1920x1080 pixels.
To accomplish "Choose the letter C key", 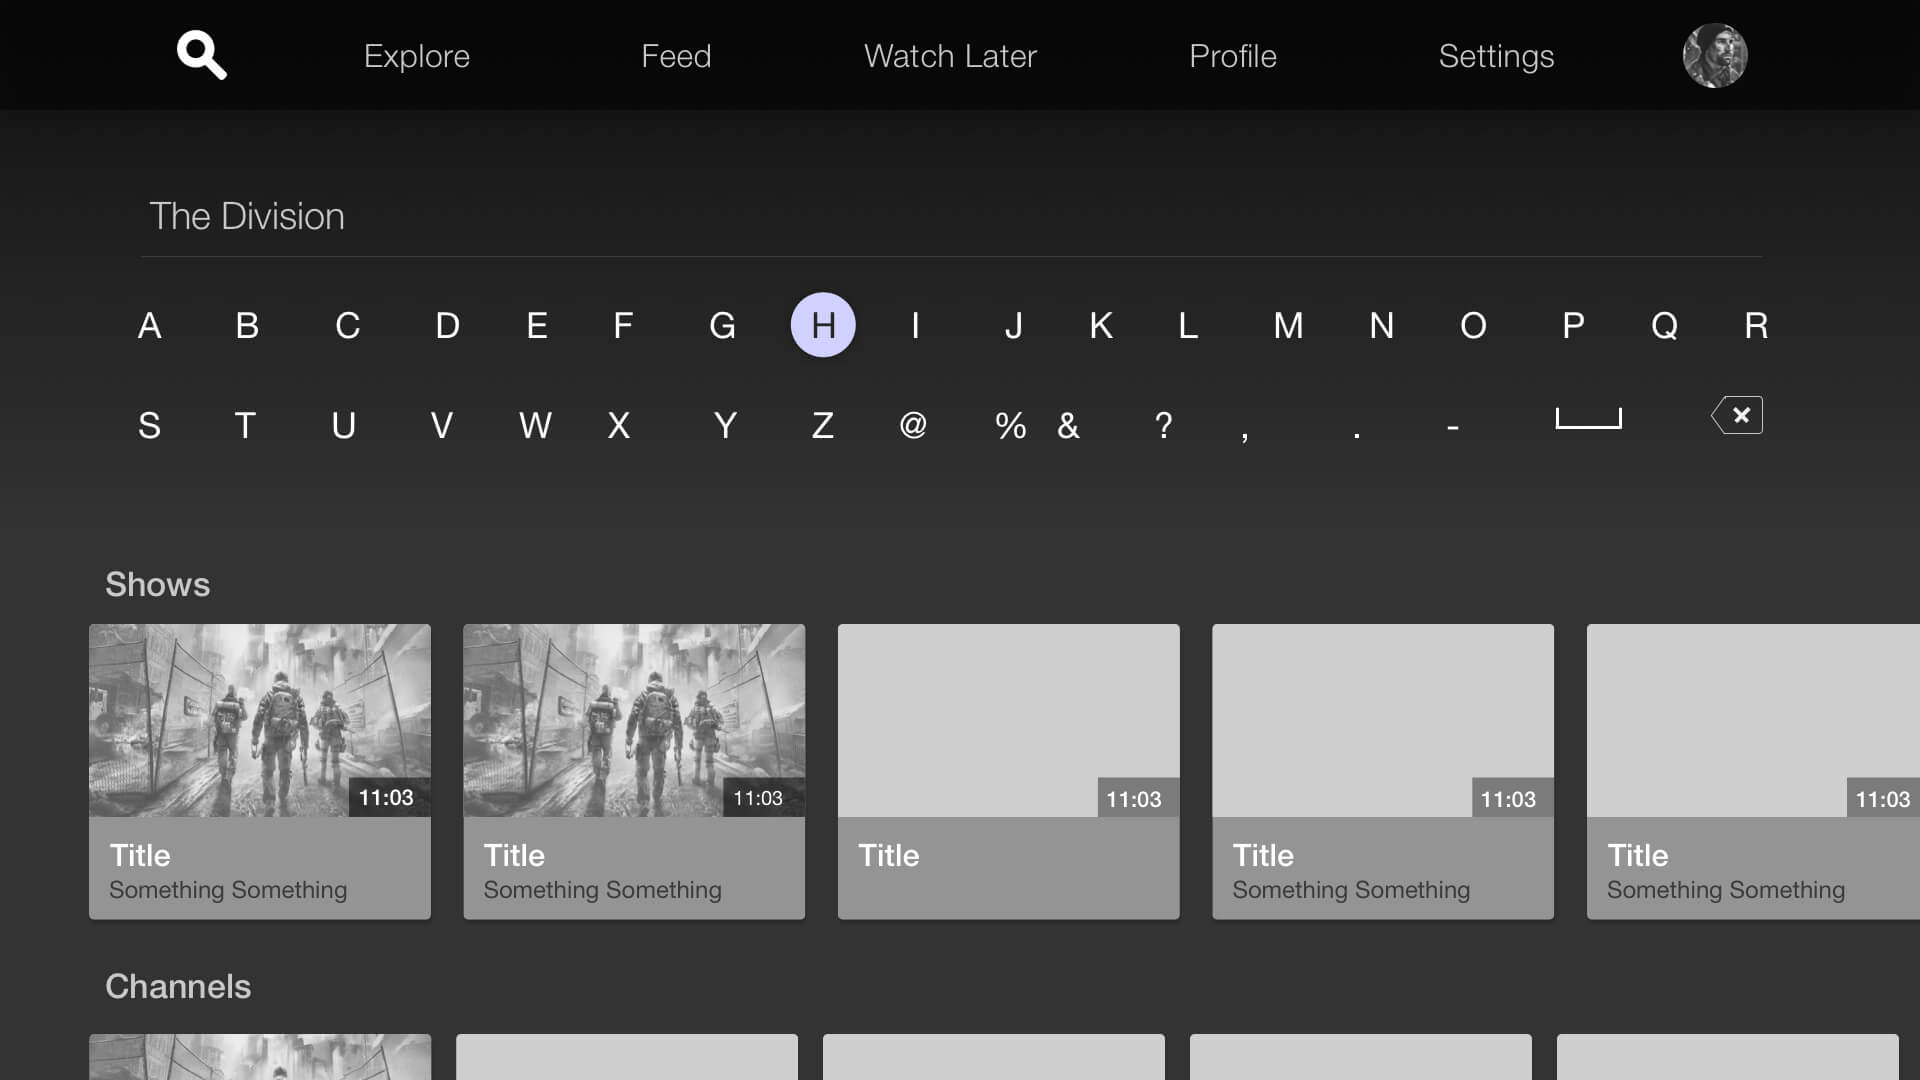I will (x=347, y=326).
